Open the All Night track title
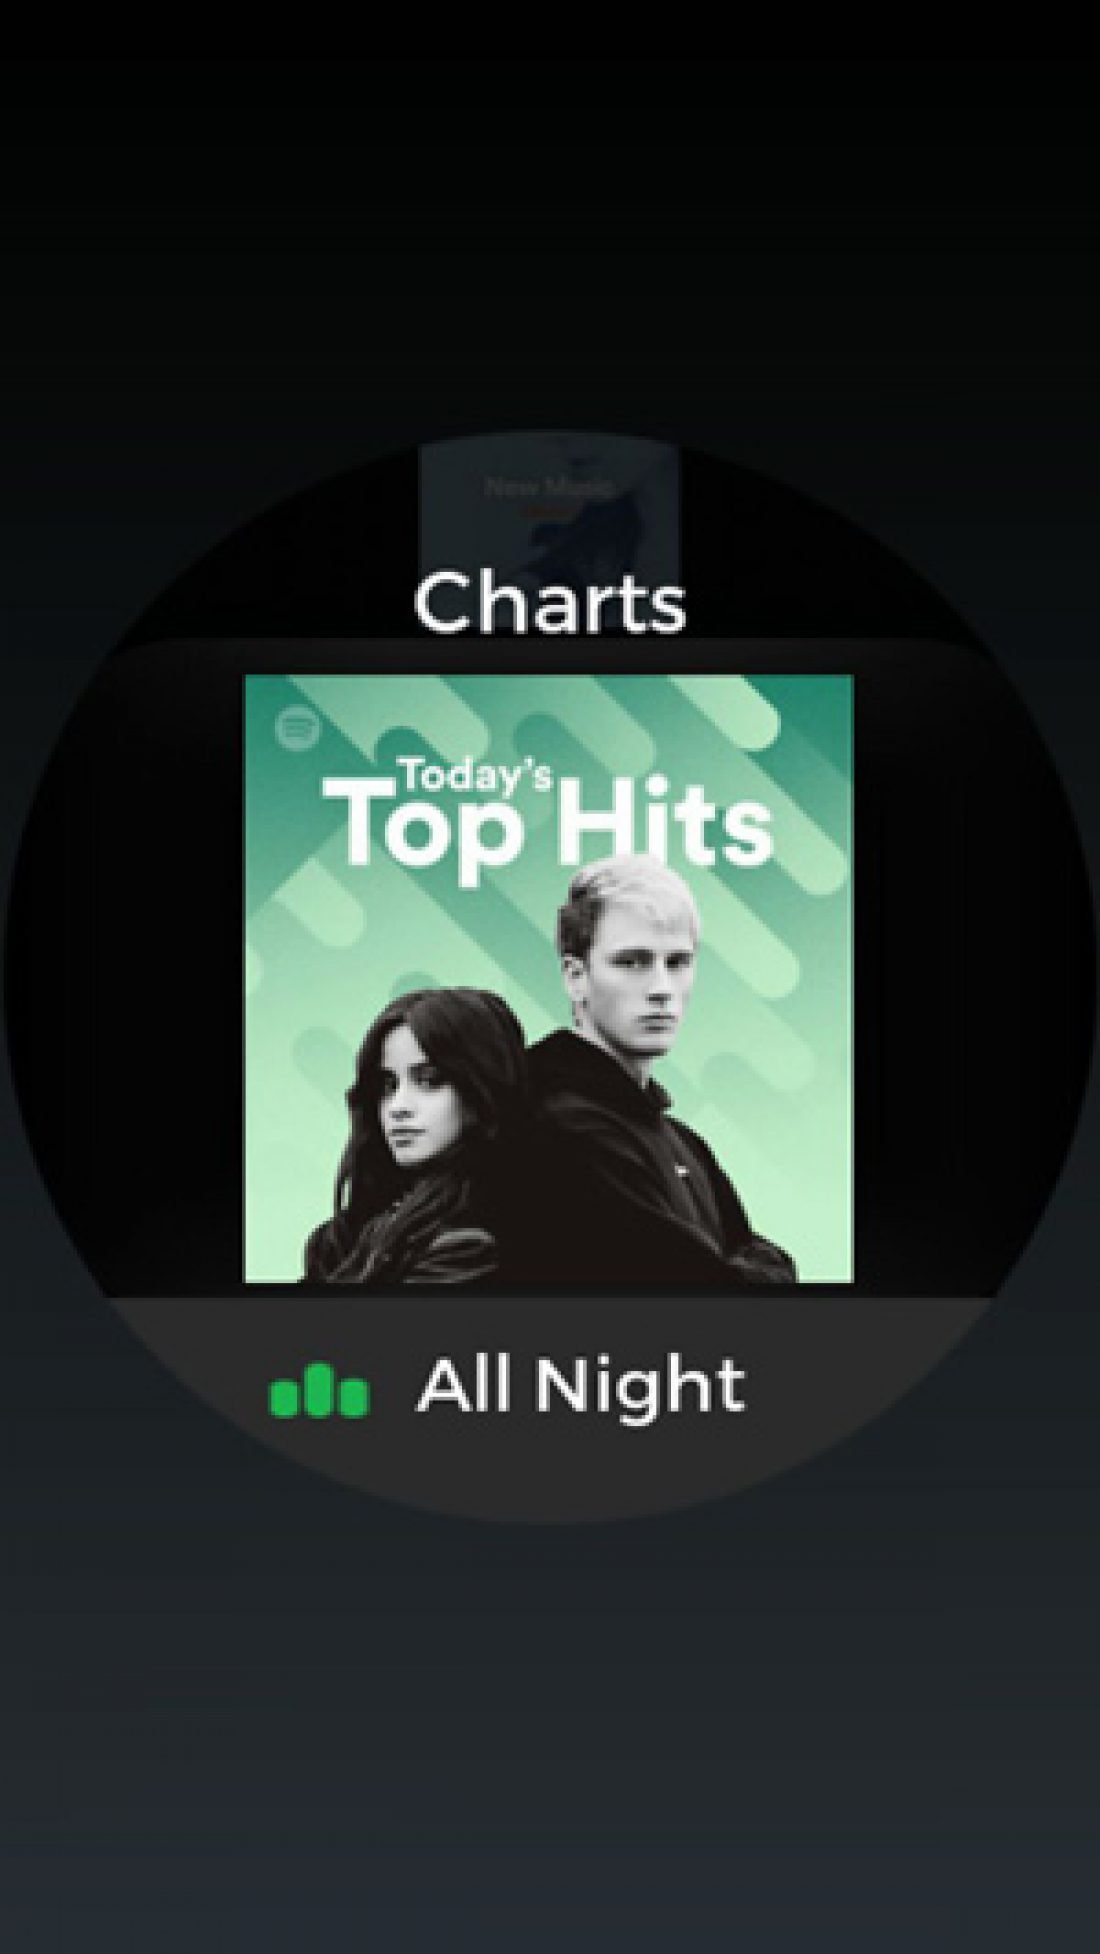 click(581, 1386)
